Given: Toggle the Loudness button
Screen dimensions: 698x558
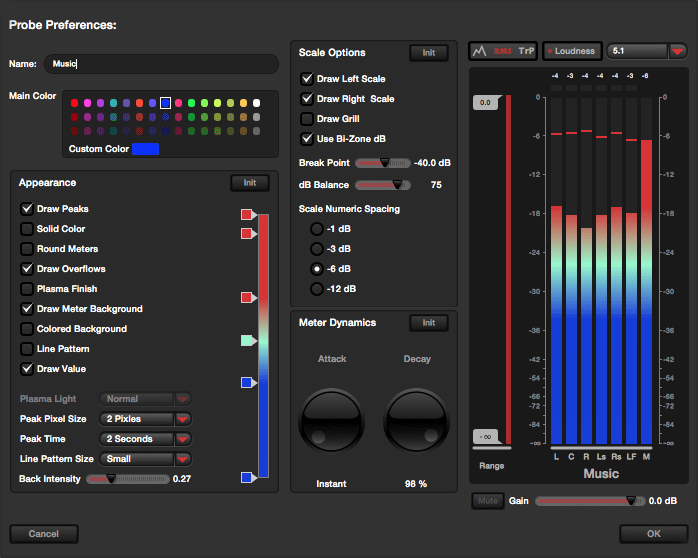Looking at the screenshot, I should (572, 51).
